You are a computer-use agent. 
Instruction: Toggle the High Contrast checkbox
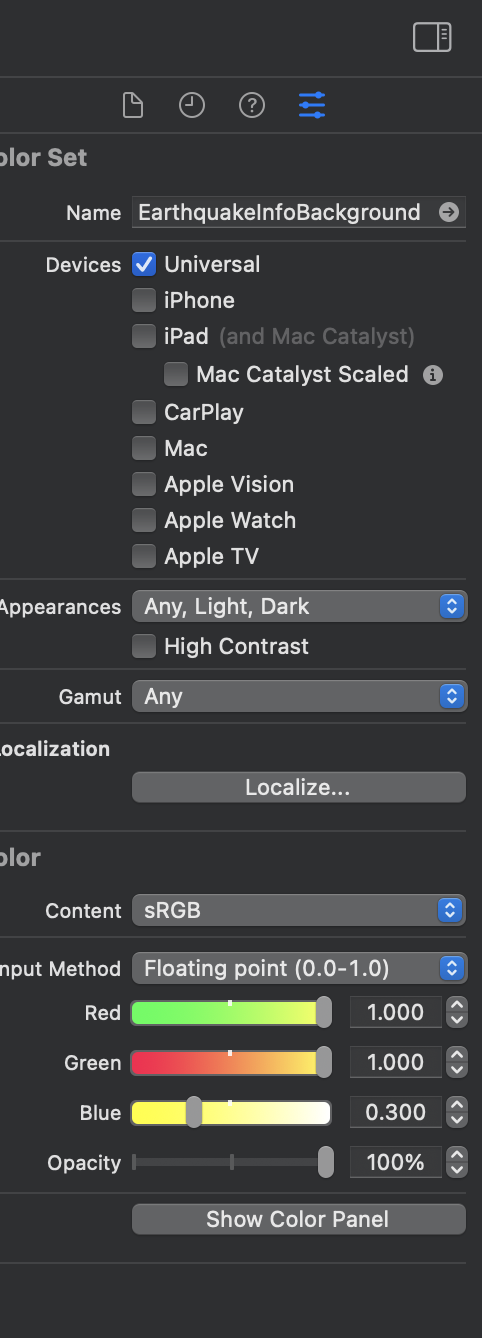[145, 647]
